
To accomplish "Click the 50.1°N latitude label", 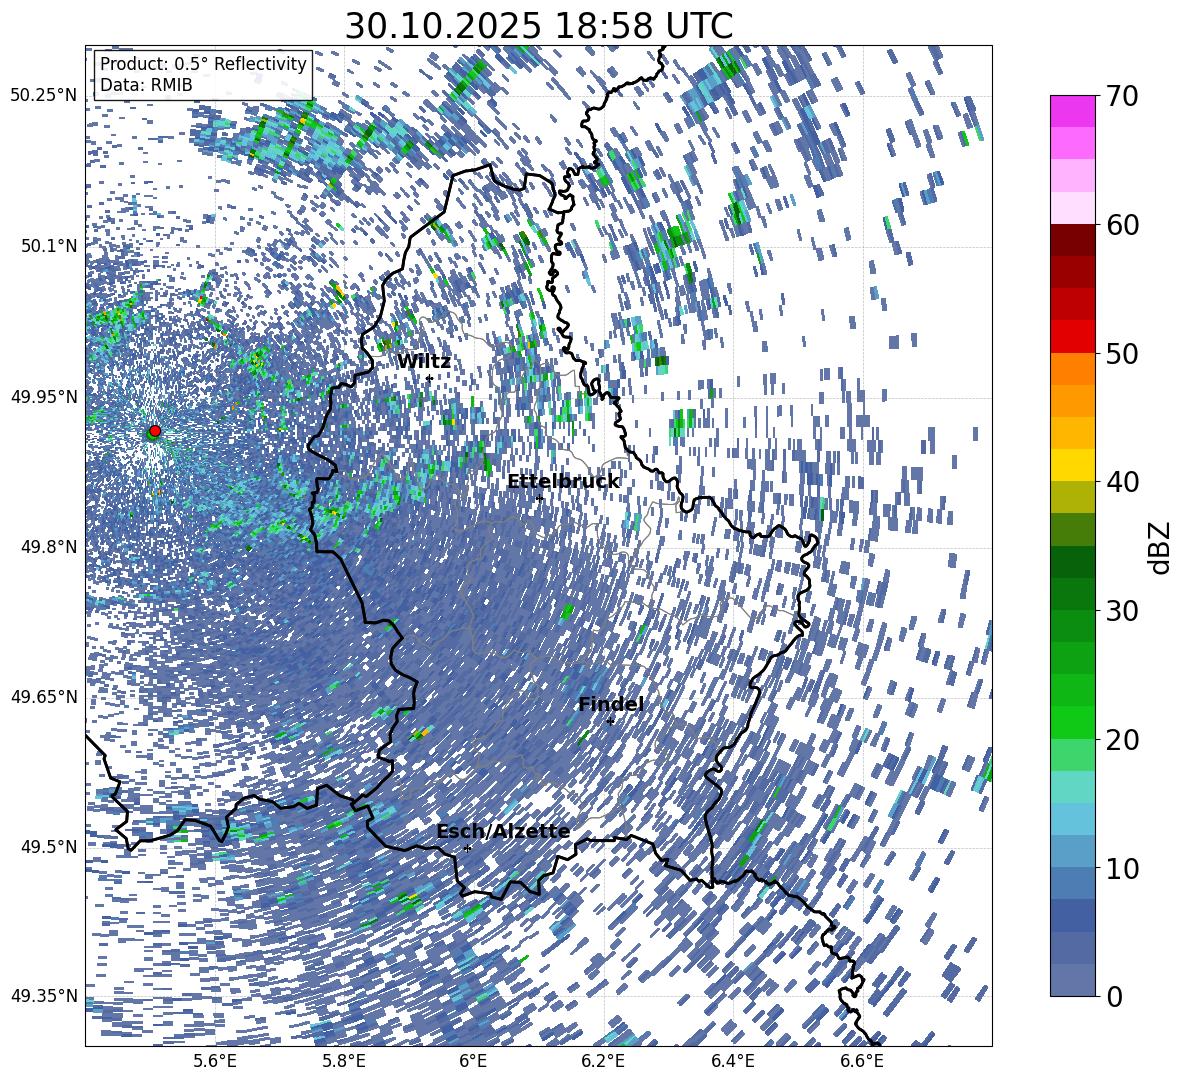I will (x=48, y=245).
